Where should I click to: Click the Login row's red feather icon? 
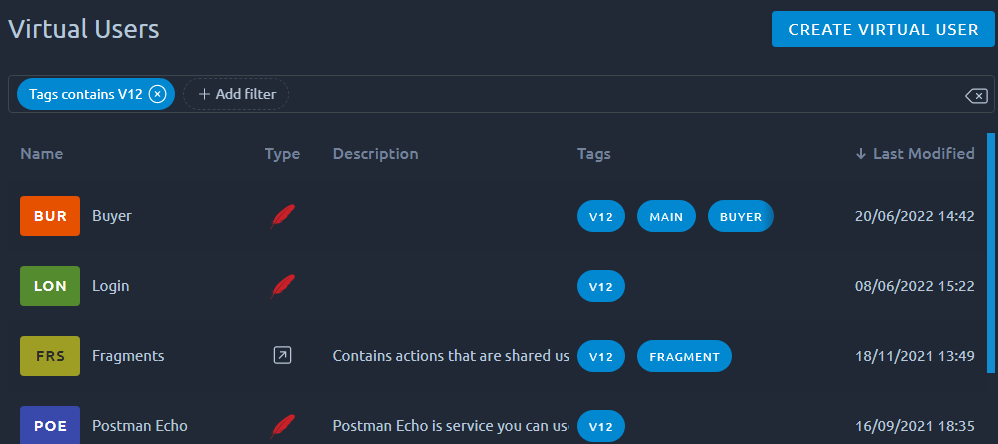coord(282,286)
